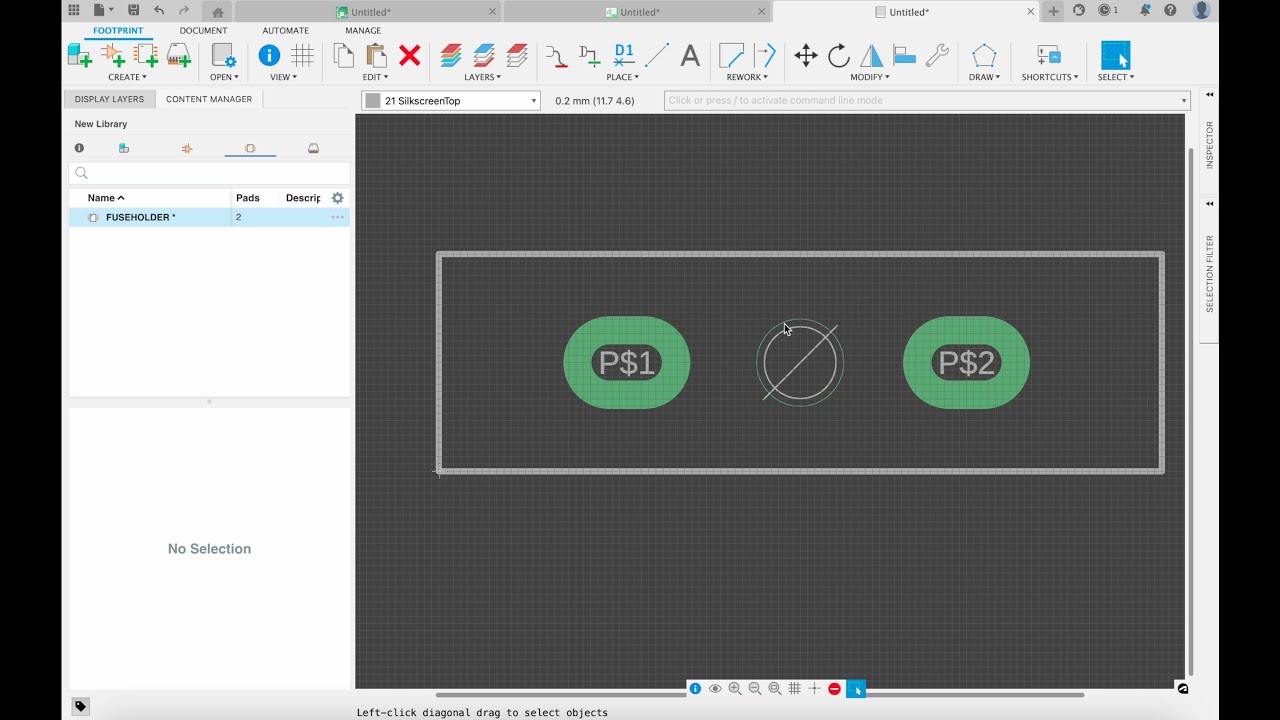Expand the LAYERS dropdown menu
1280x720 pixels.
coord(483,77)
